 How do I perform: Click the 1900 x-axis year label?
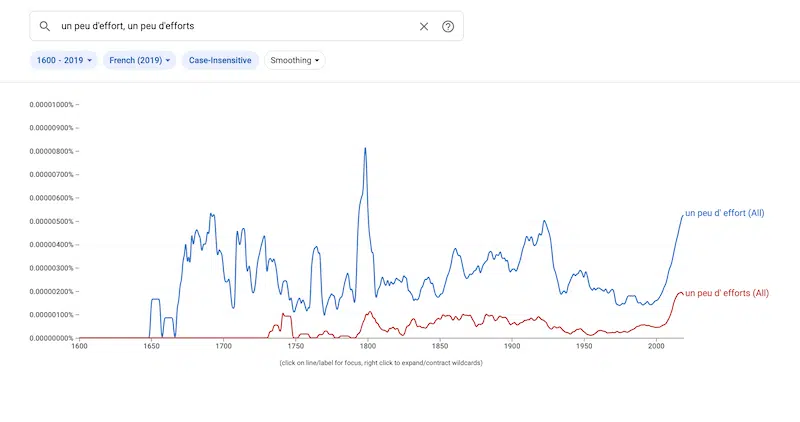point(512,347)
